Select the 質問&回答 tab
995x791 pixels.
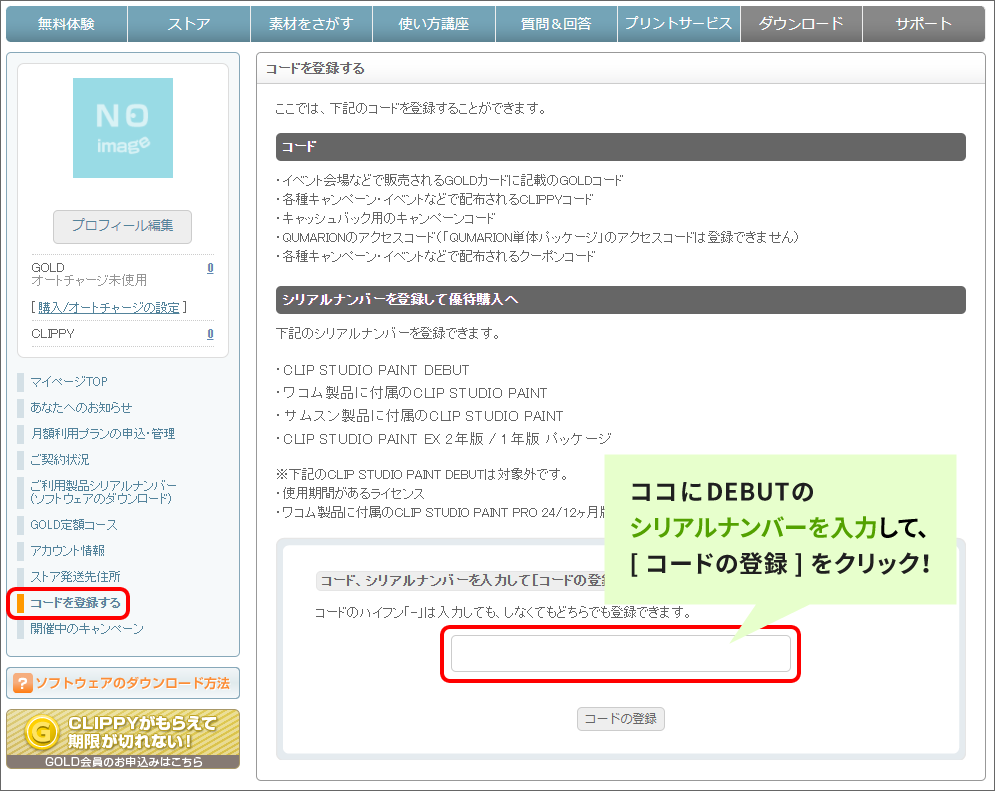556,24
